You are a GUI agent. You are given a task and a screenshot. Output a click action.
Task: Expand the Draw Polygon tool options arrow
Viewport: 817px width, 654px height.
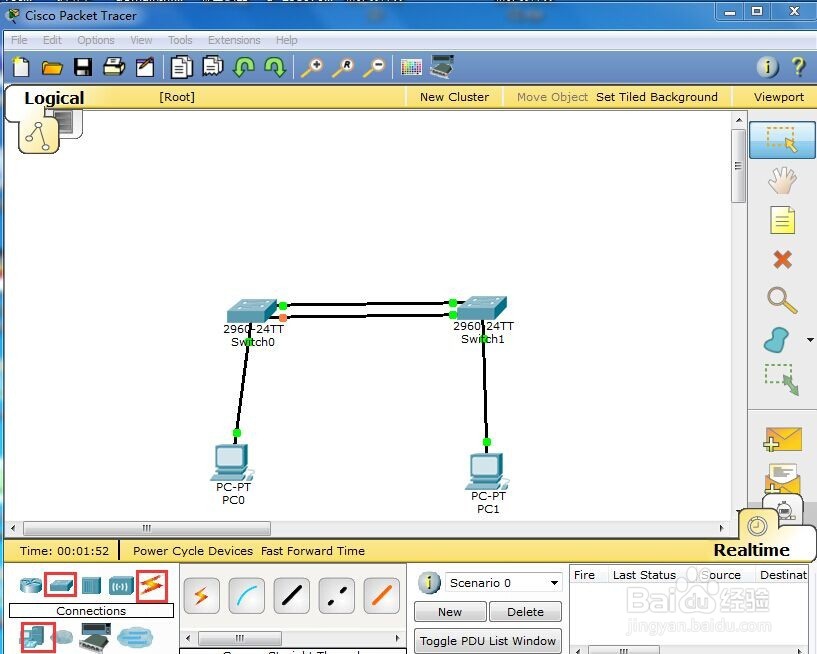(x=810, y=340)
